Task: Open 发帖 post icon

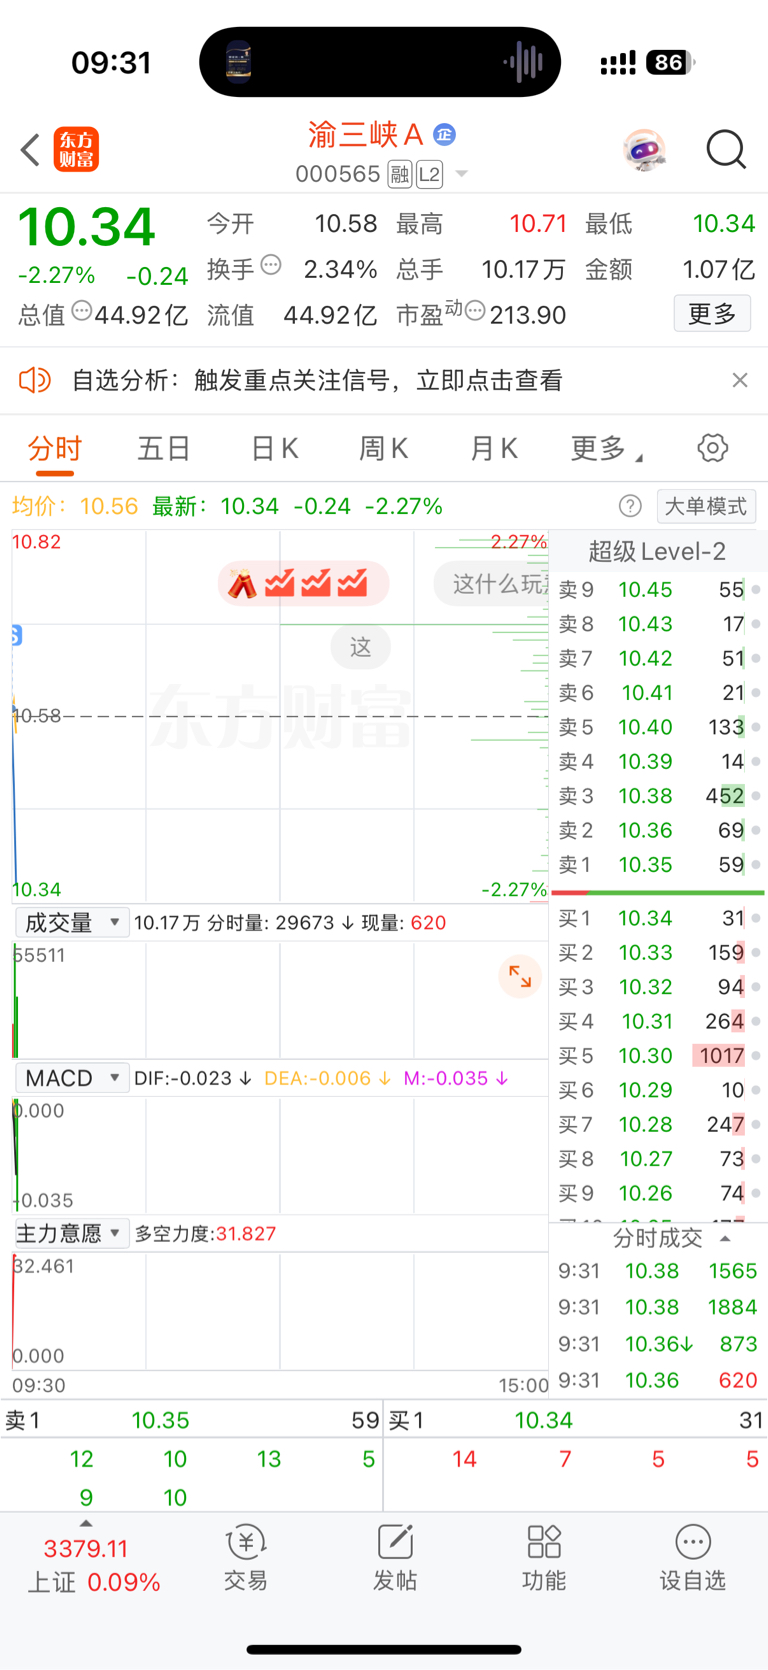Action: click(x=395, y=1558)
